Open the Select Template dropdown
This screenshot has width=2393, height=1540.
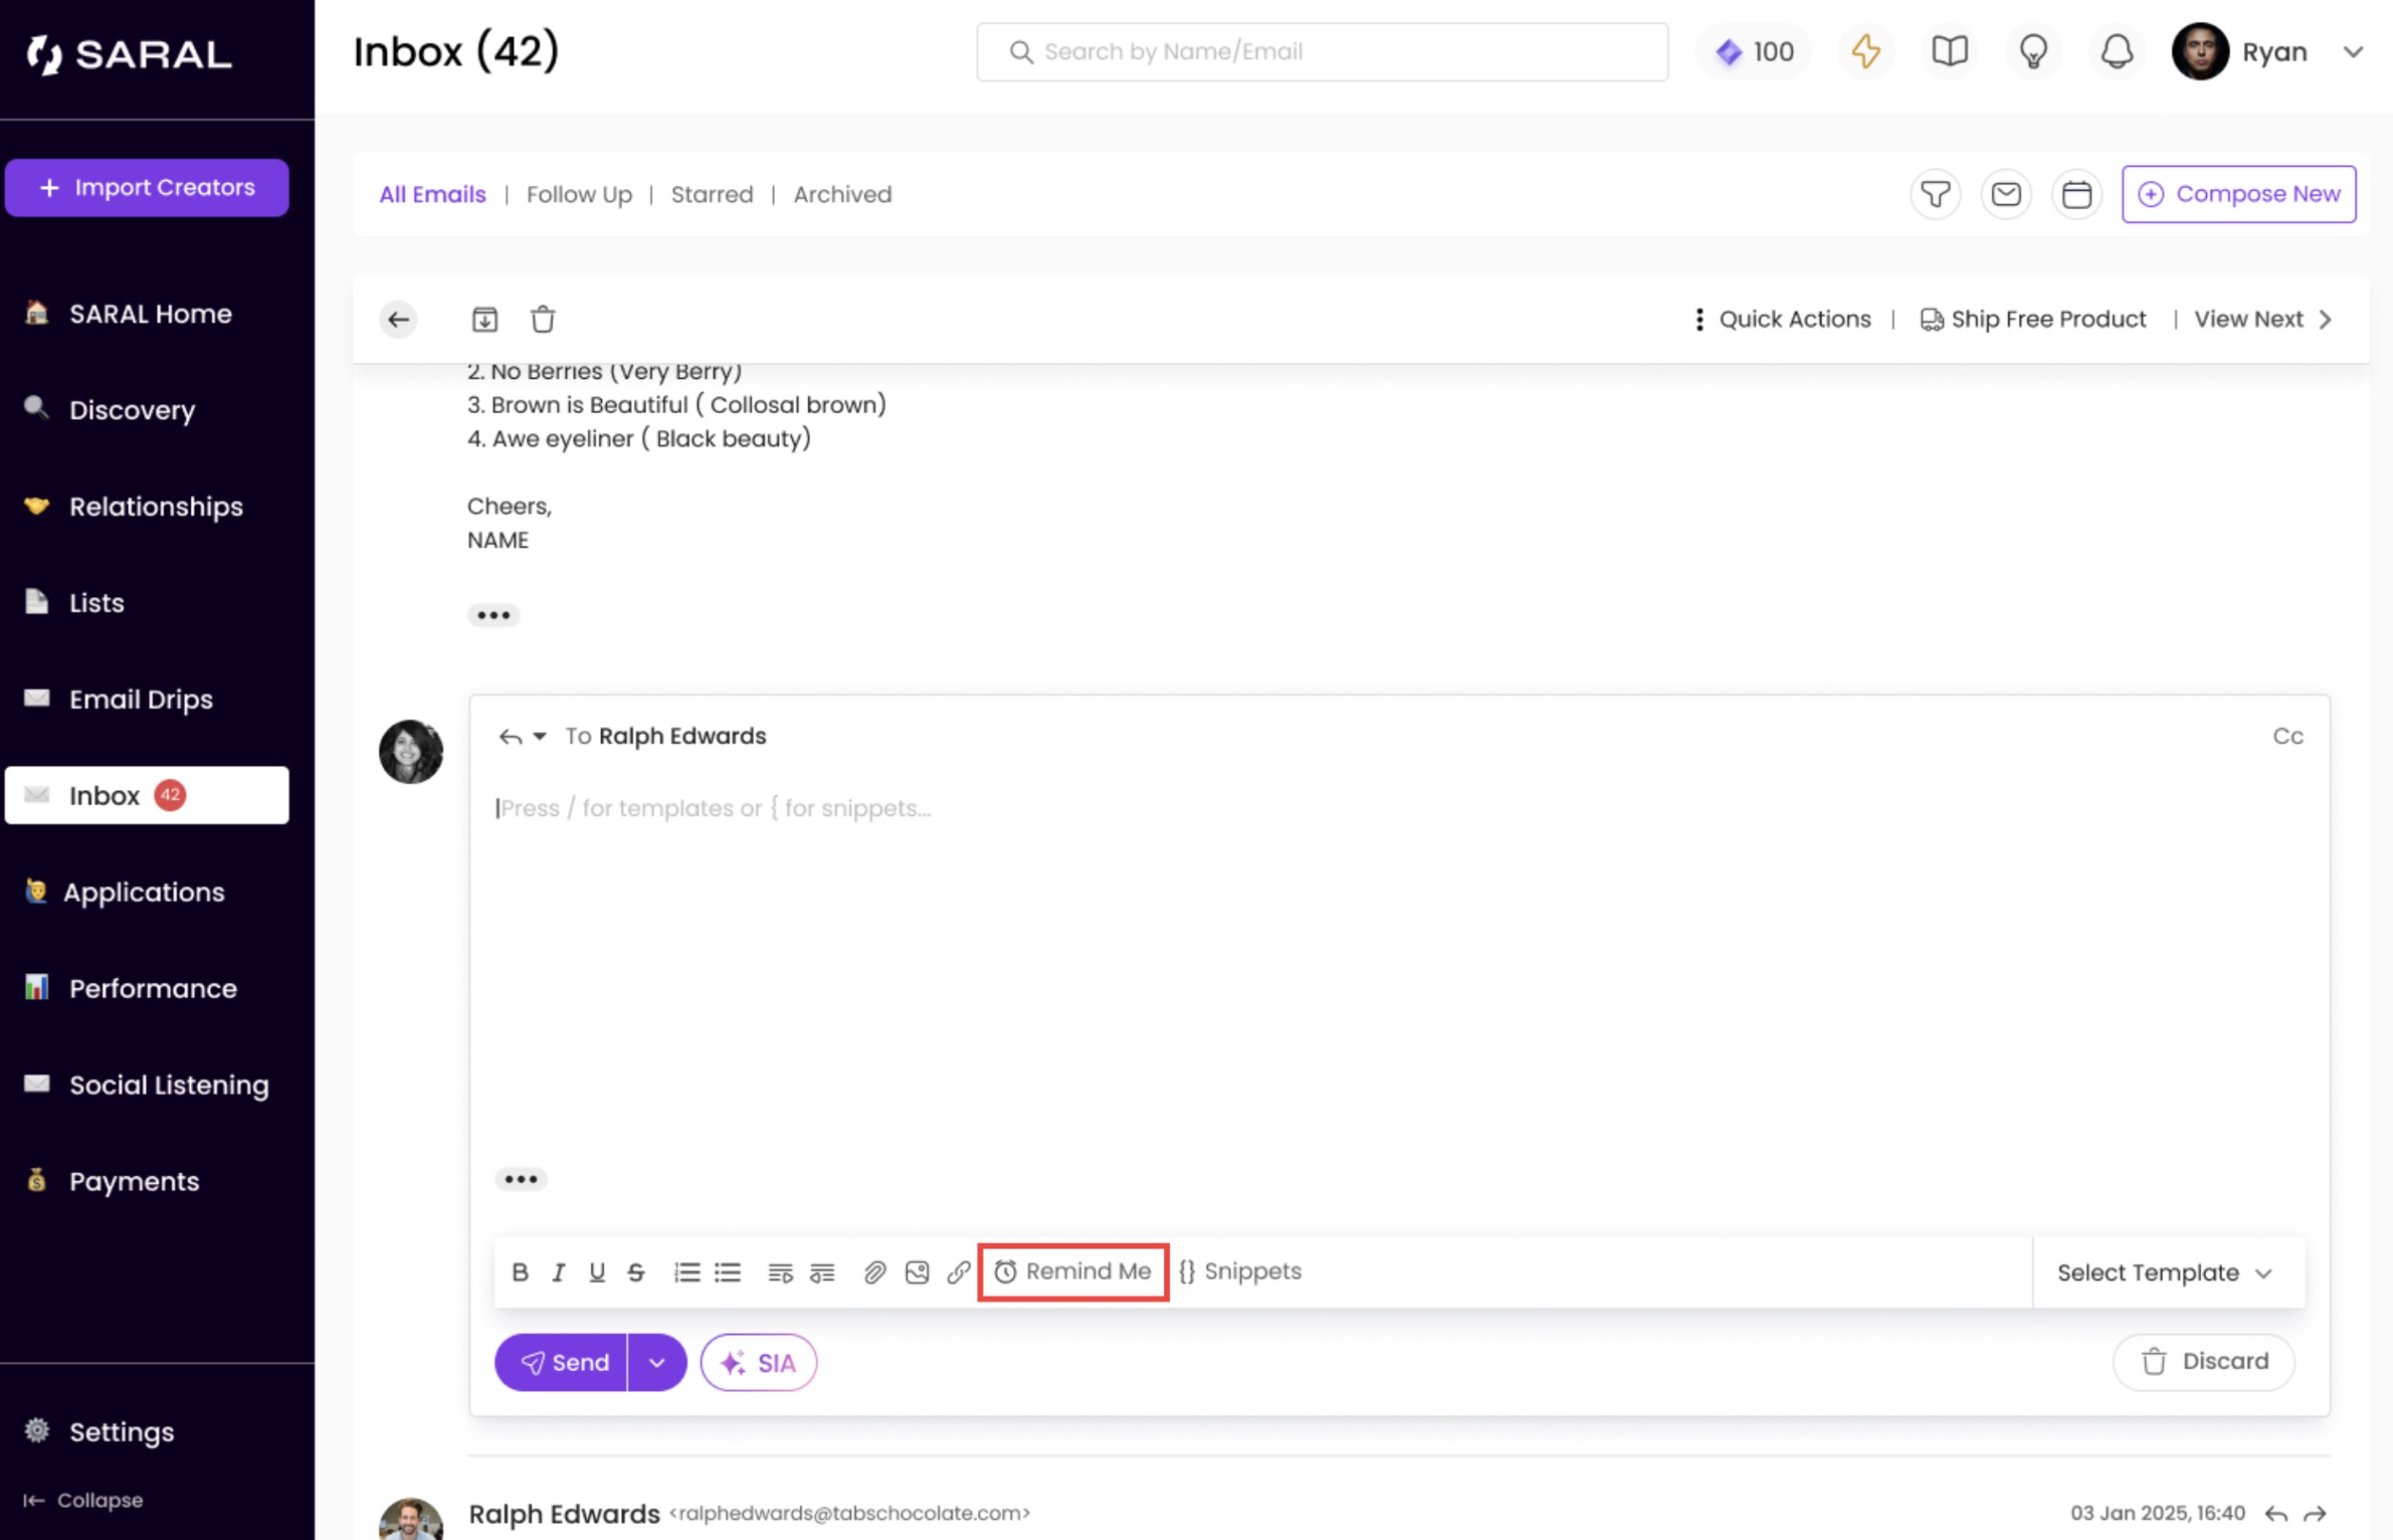click(2165, 1272)
